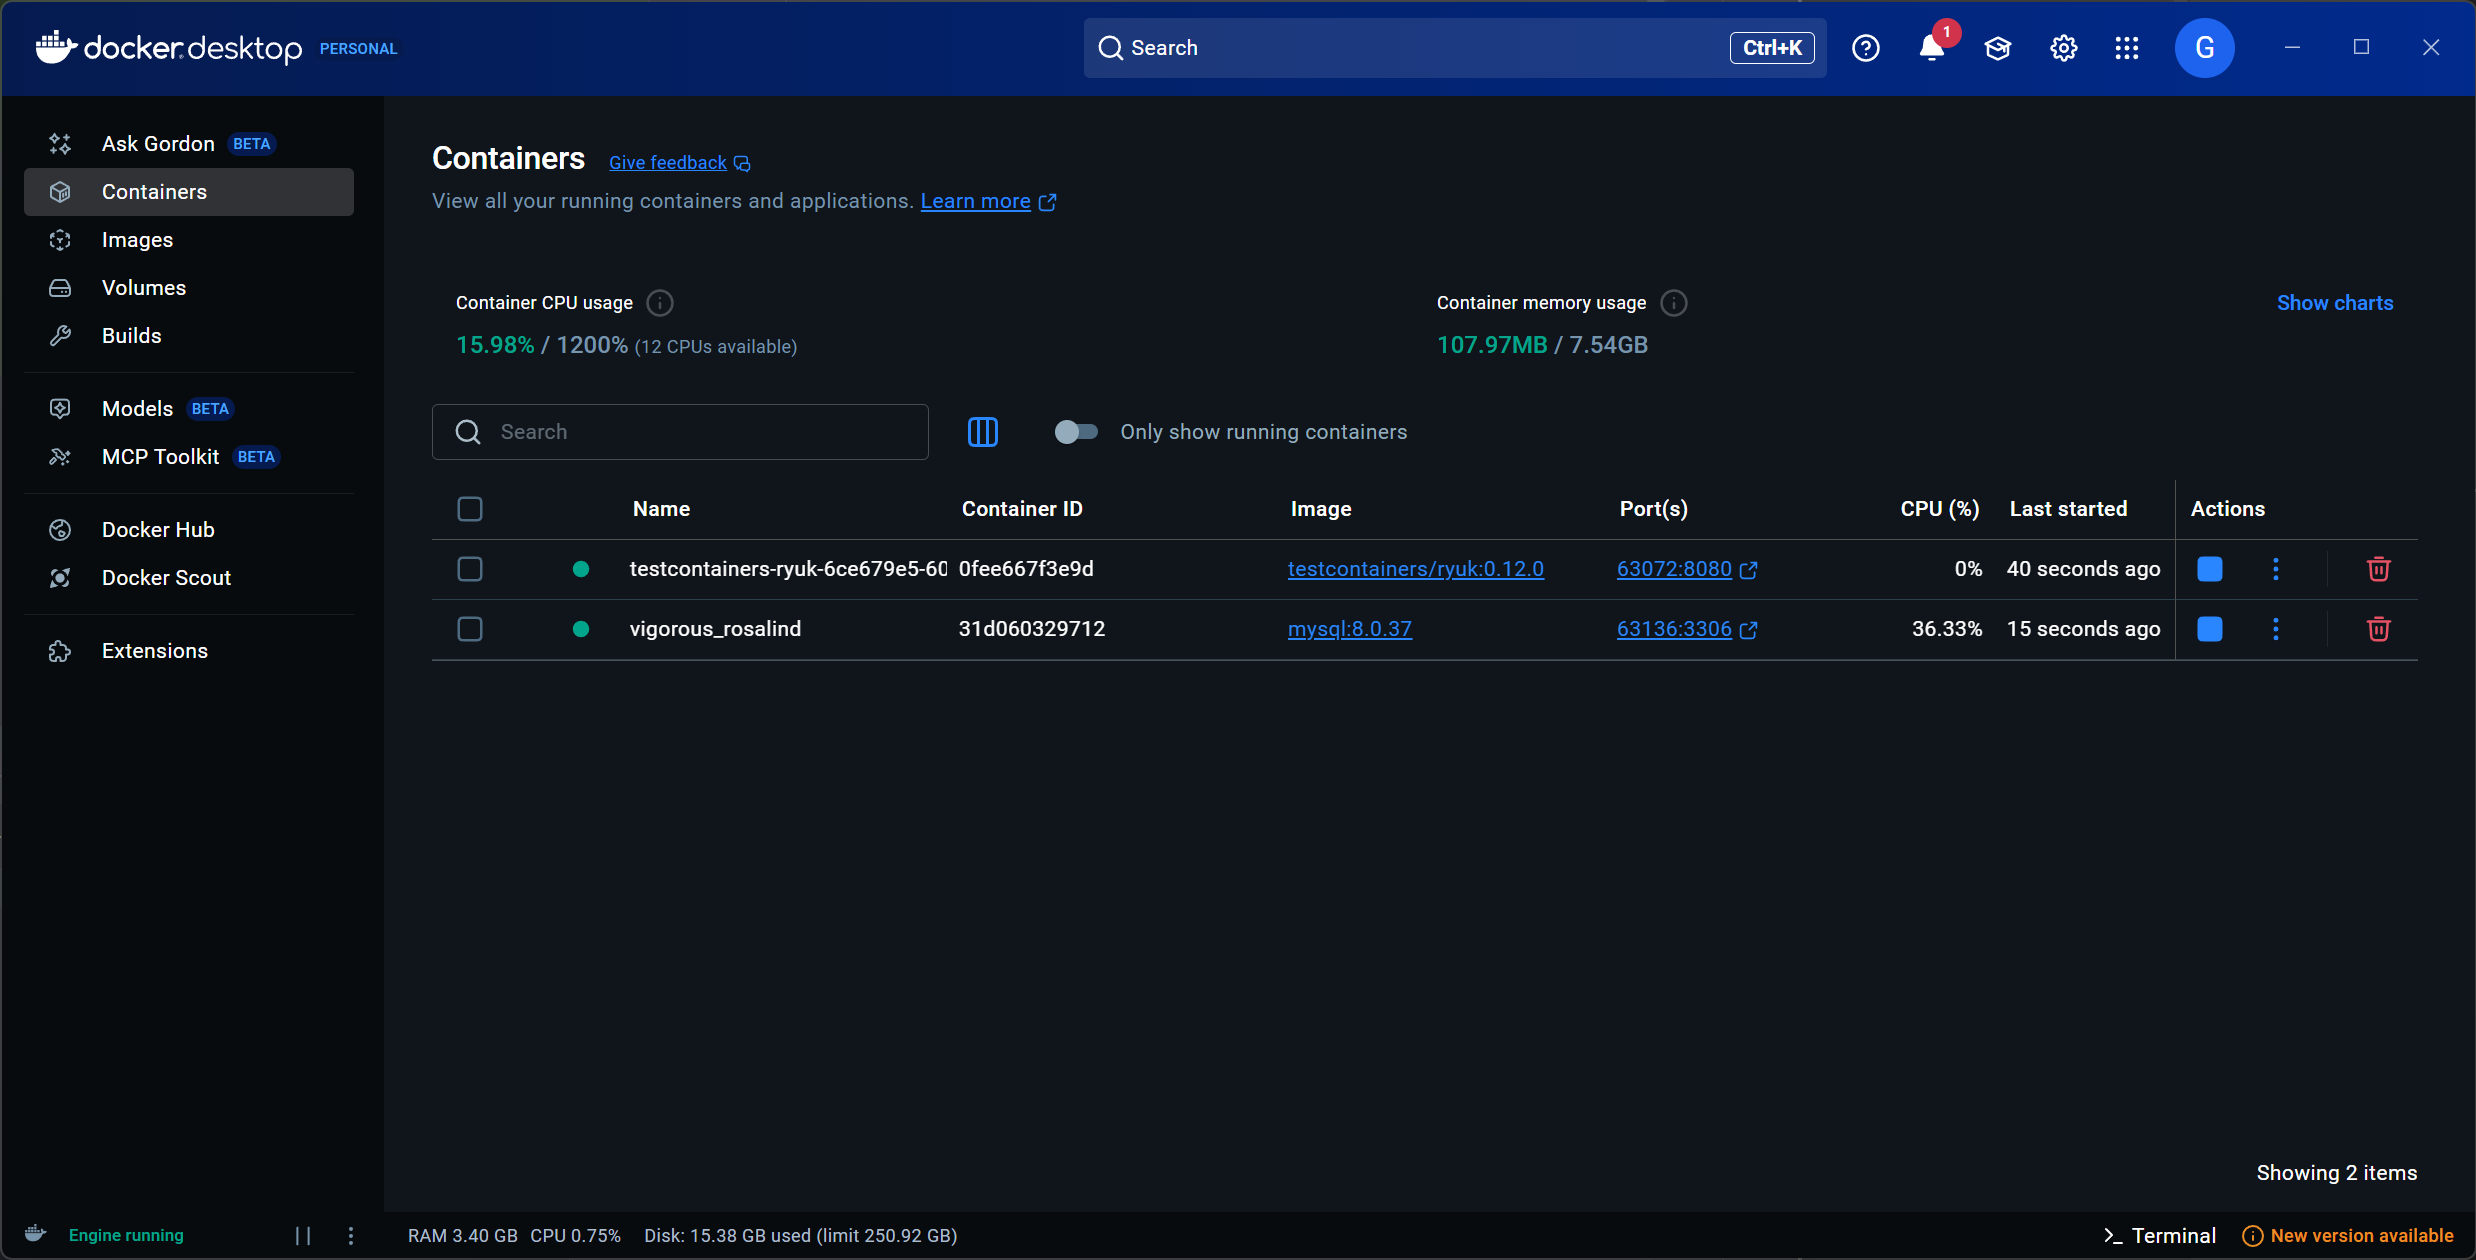Check the select-all containers checkbox

[x=470, y=509]
